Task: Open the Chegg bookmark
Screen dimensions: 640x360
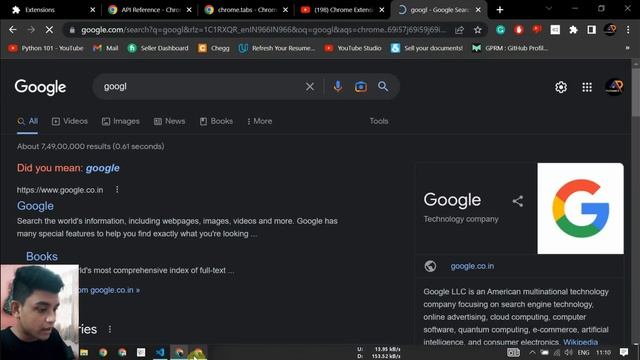Action: click(x=214, y=48)
